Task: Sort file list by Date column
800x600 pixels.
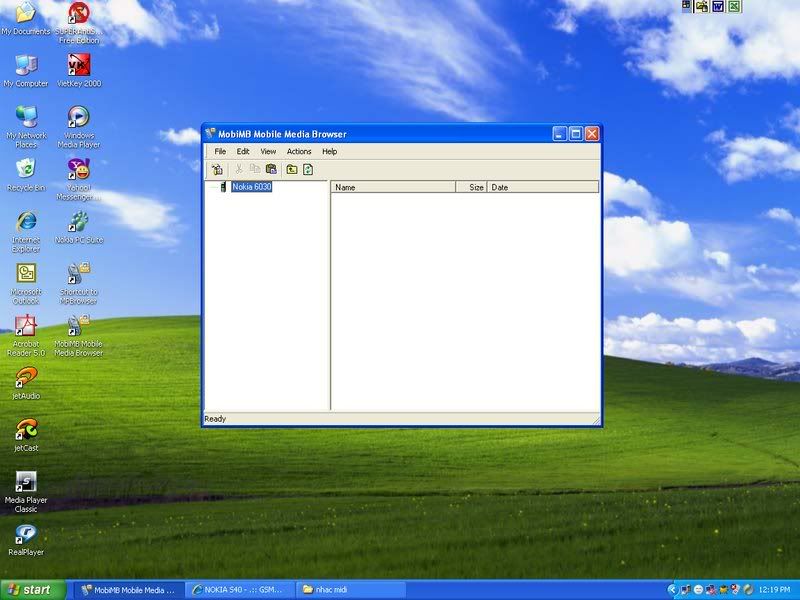Action: [x=542, y=187]
